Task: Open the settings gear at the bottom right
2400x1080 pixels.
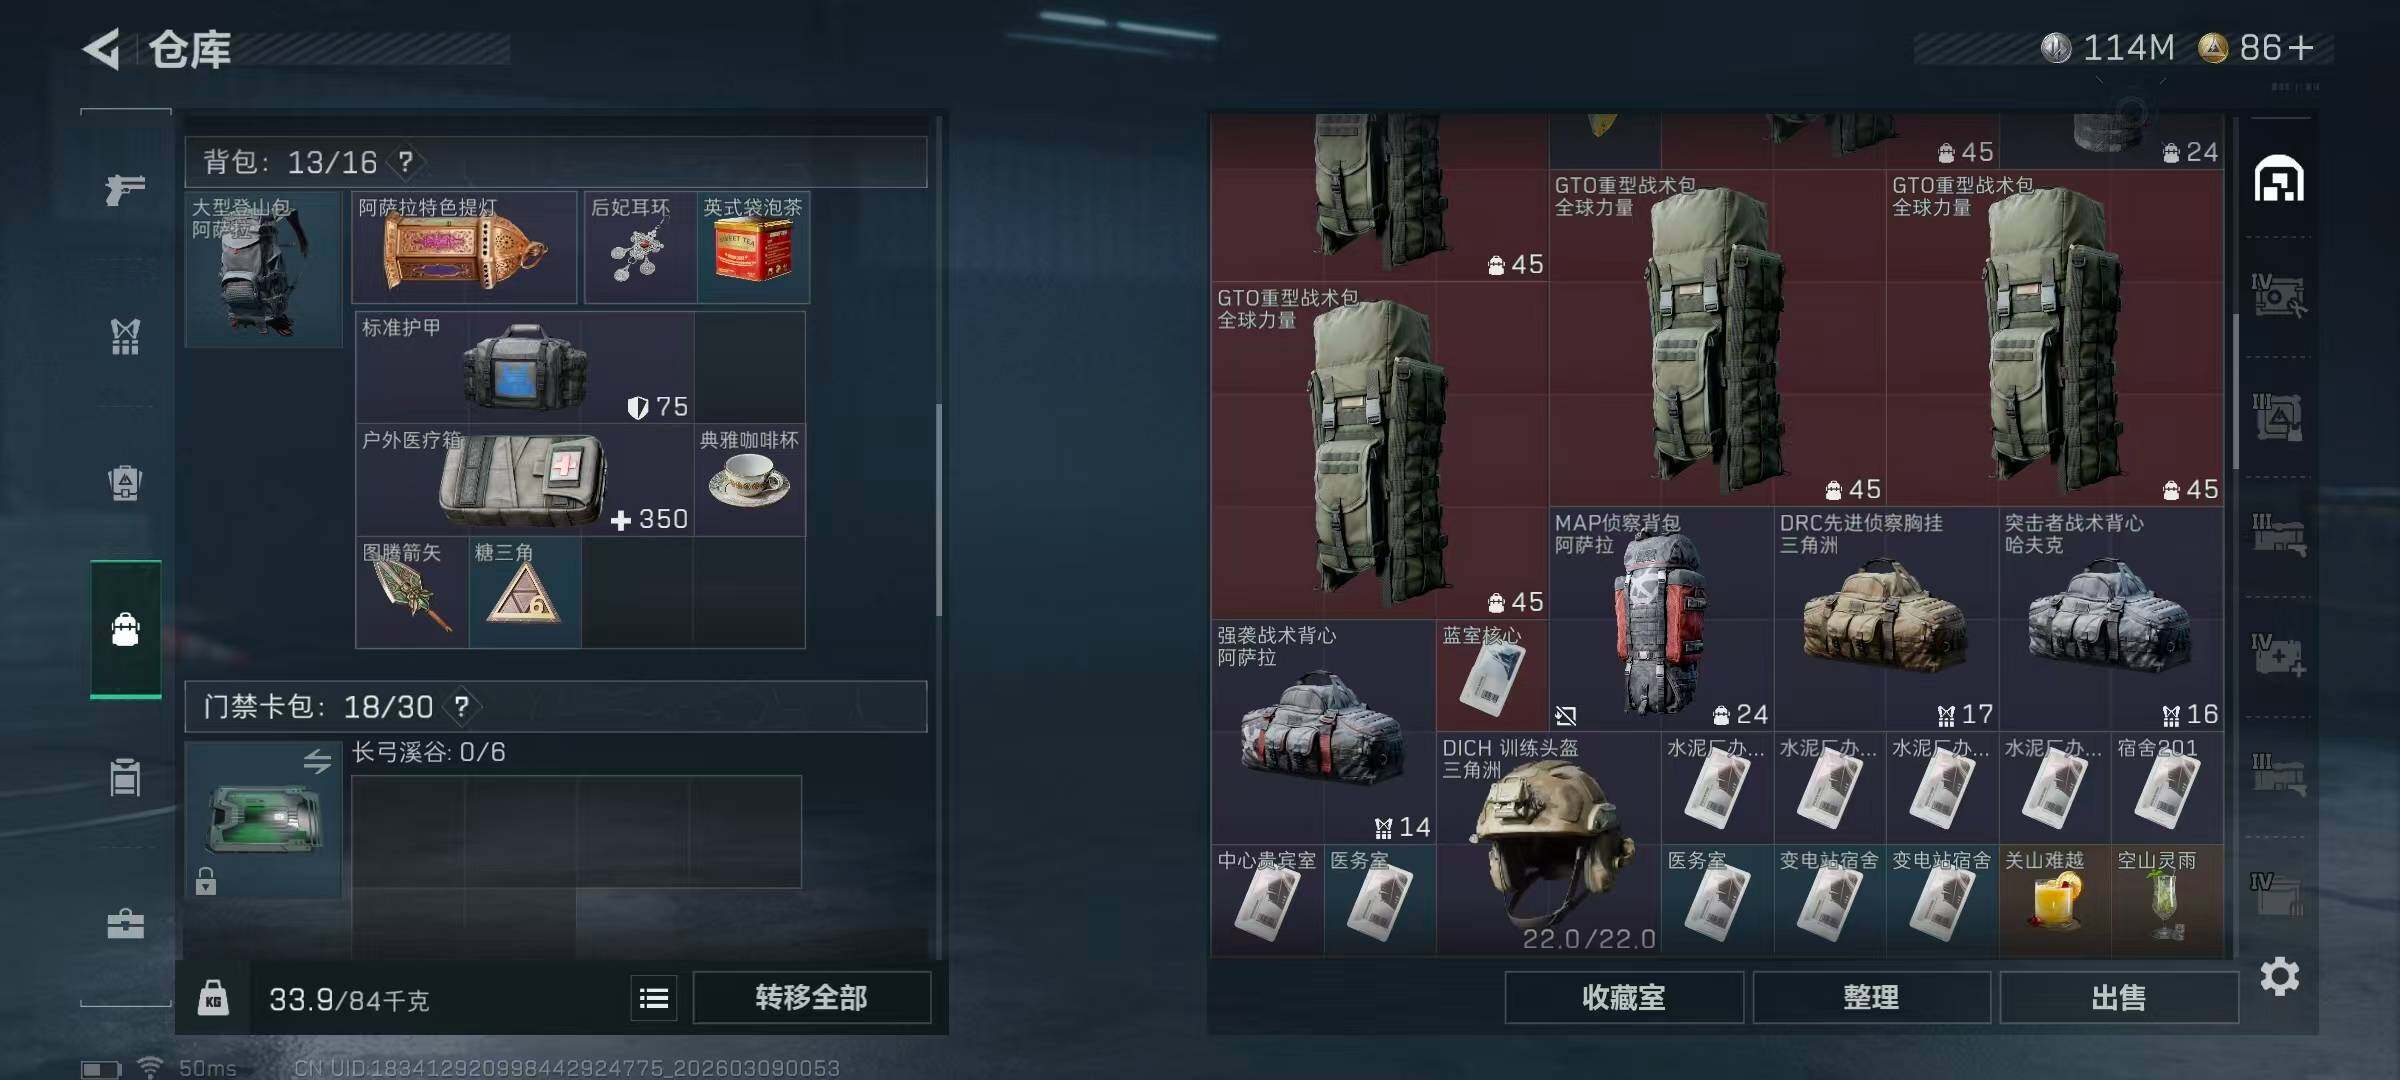Action: click(2279, 976)
